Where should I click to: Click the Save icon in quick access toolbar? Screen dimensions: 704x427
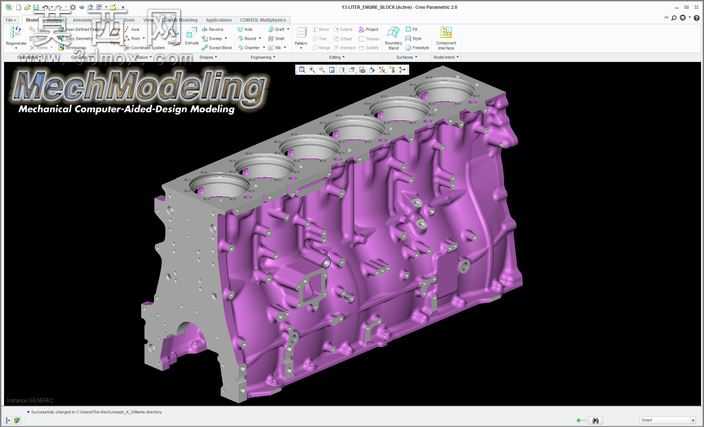tap(36, 7)
